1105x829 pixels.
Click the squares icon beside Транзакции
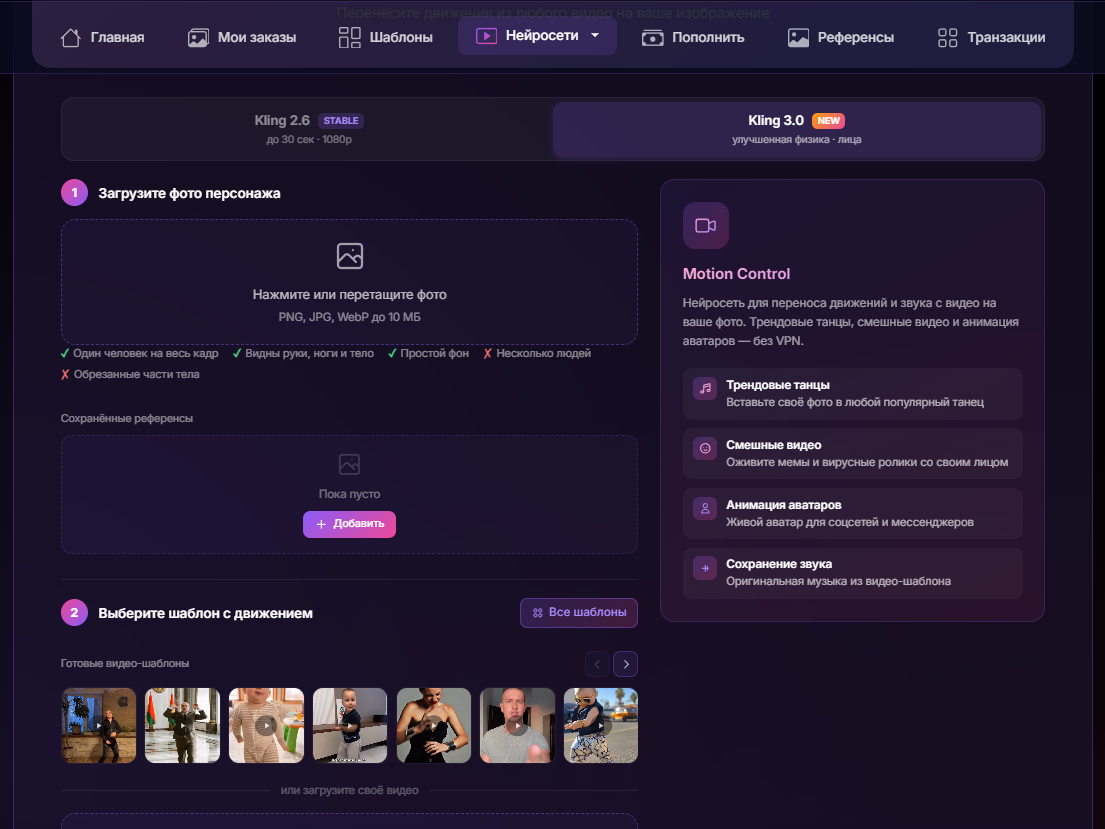(x=948, y=38)
